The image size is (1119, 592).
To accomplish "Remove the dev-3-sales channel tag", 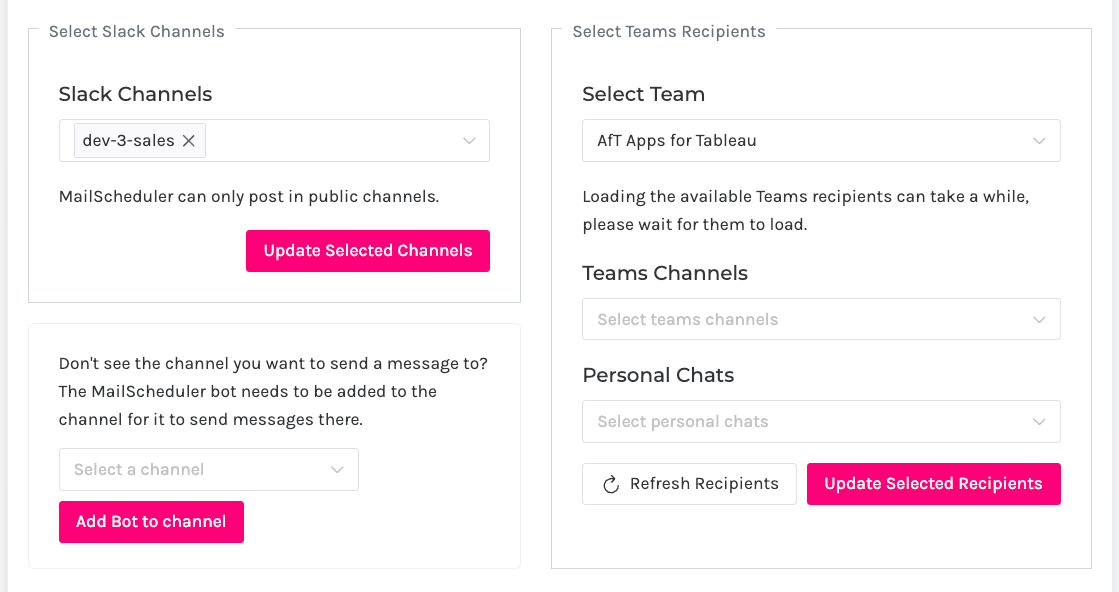I will 188,141.
